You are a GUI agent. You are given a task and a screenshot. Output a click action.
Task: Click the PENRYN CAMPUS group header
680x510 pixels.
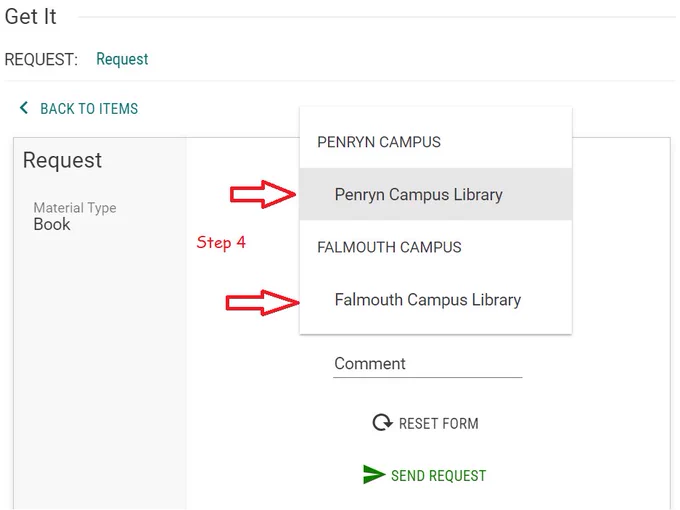point(379,142)
